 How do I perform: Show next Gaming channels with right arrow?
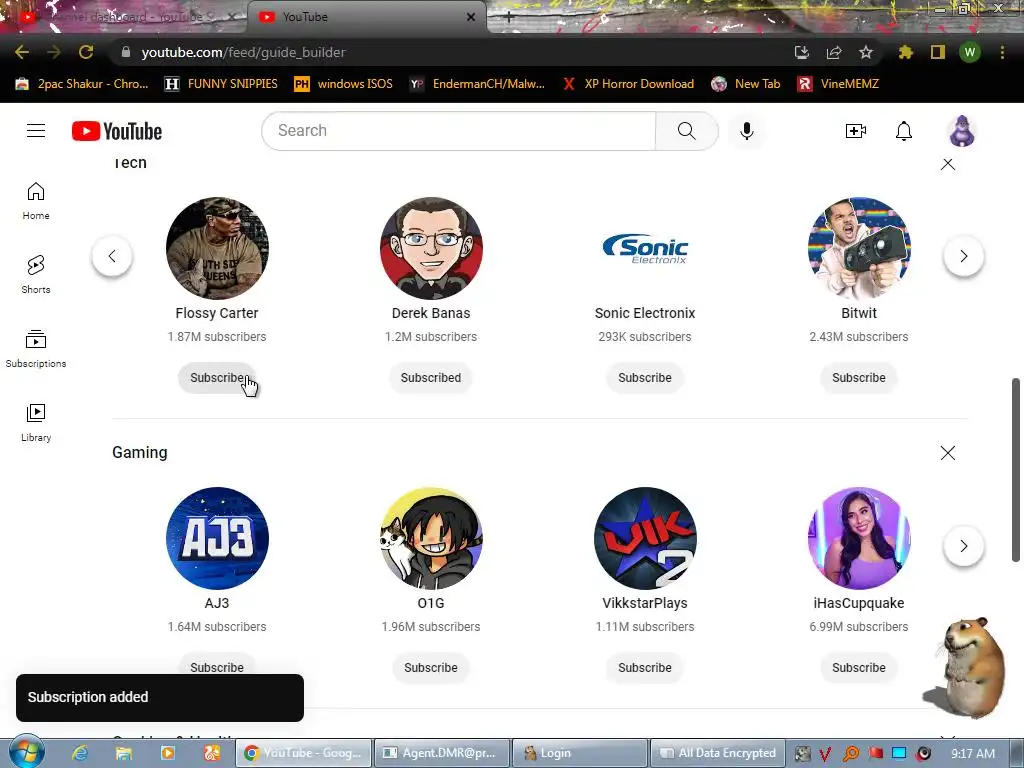click(964, 546)
